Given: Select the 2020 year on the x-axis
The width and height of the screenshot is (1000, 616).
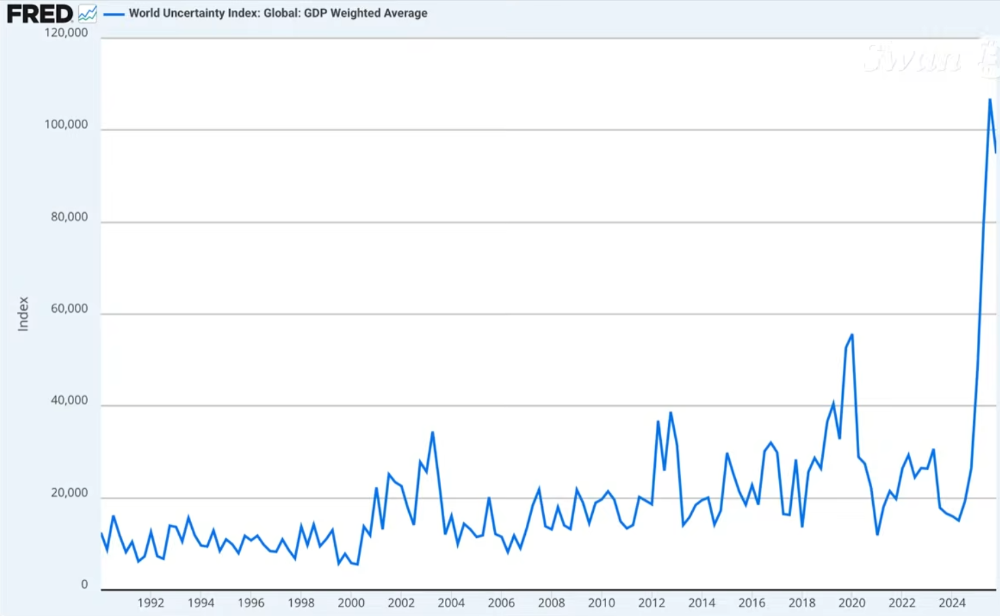Looking at the screenshot, I should [x=852, y=603].
